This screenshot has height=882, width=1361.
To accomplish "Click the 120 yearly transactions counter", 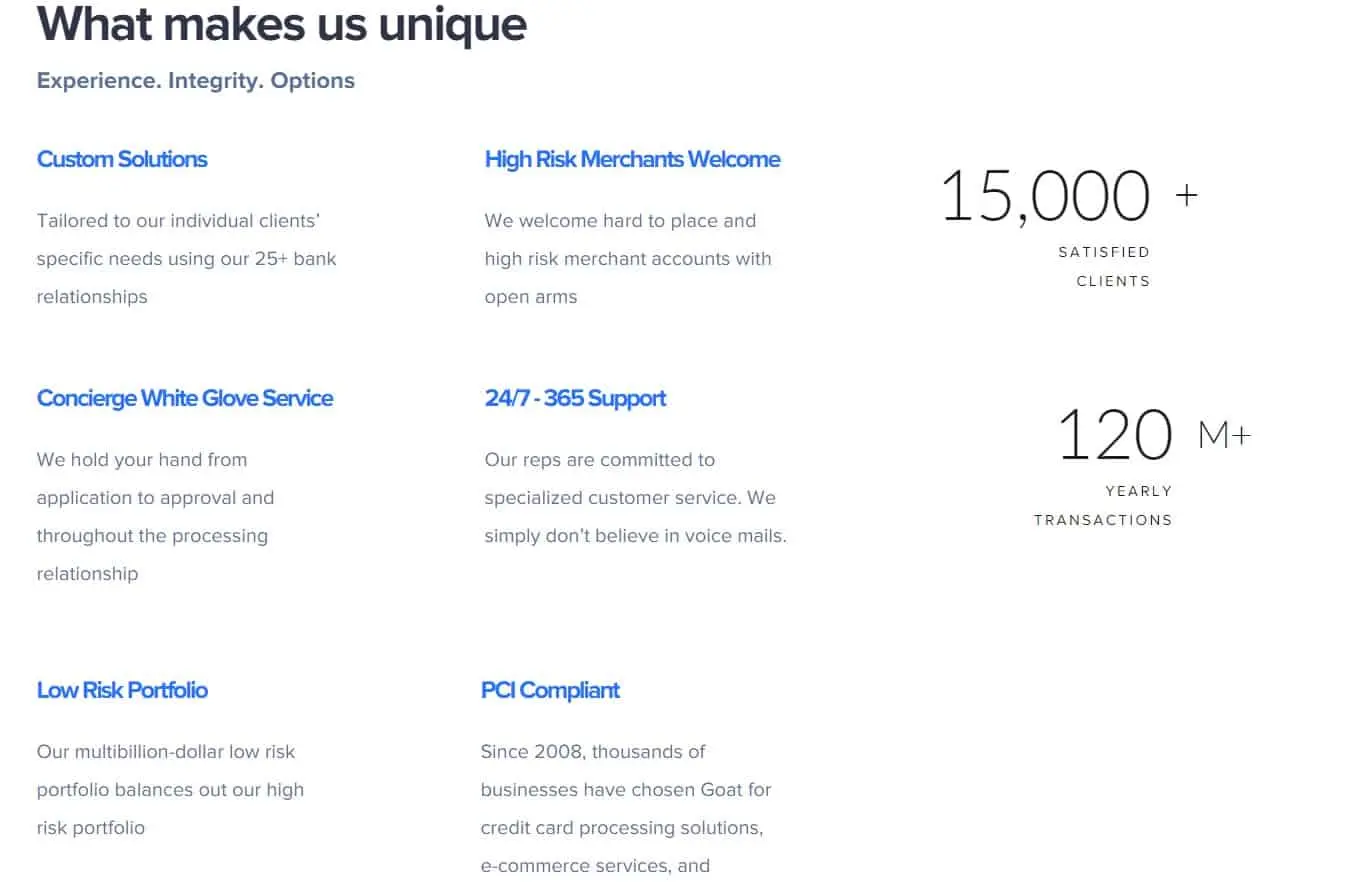I will pos(1115,434).
